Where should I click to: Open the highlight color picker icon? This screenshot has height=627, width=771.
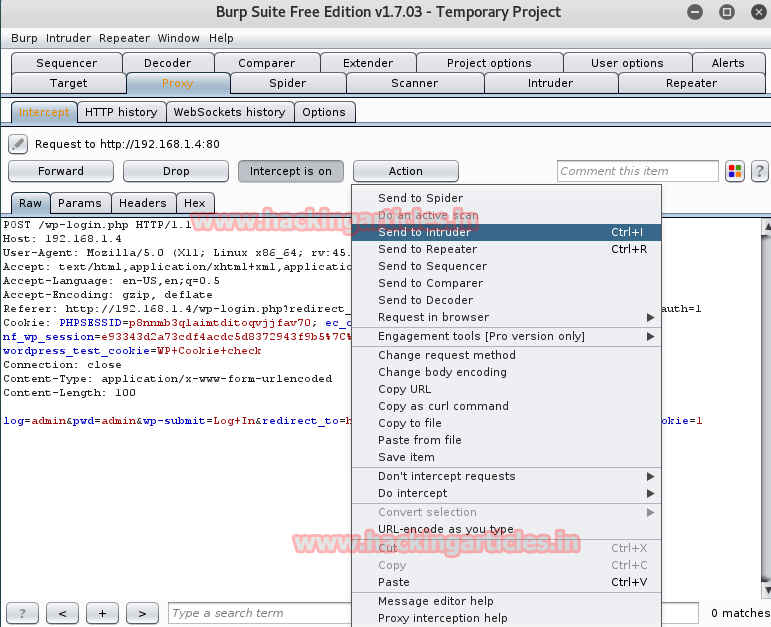[735, 171]
